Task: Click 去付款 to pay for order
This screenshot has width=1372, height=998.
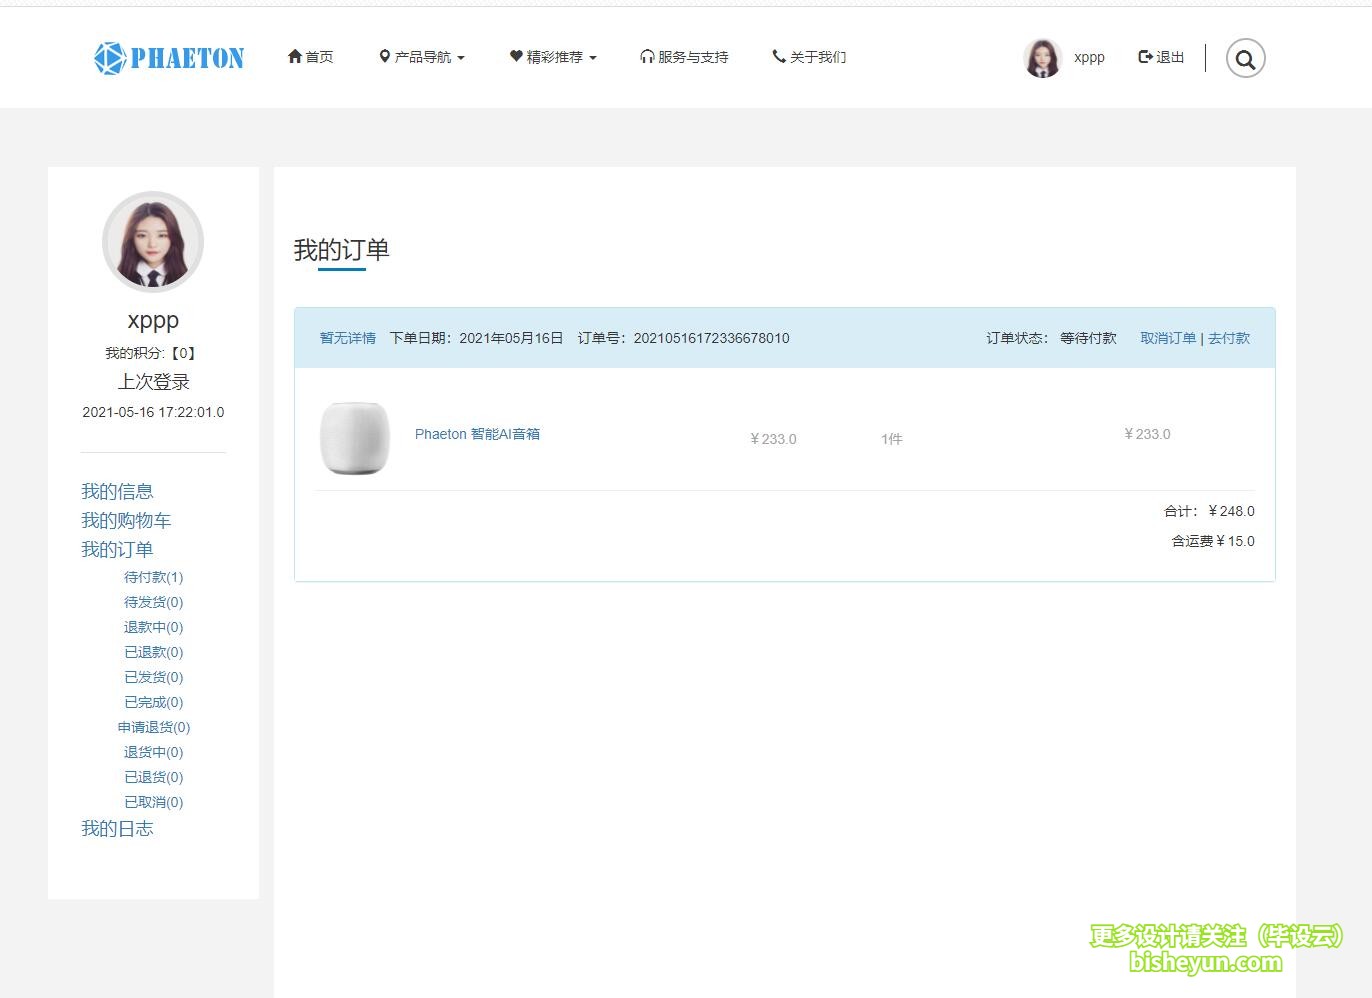Action: point(1229,338)
